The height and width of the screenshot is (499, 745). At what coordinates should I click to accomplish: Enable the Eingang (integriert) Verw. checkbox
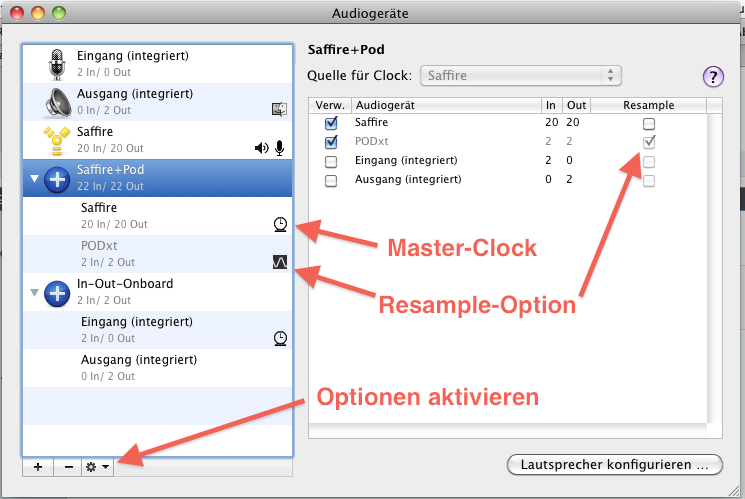coord(331,161)
